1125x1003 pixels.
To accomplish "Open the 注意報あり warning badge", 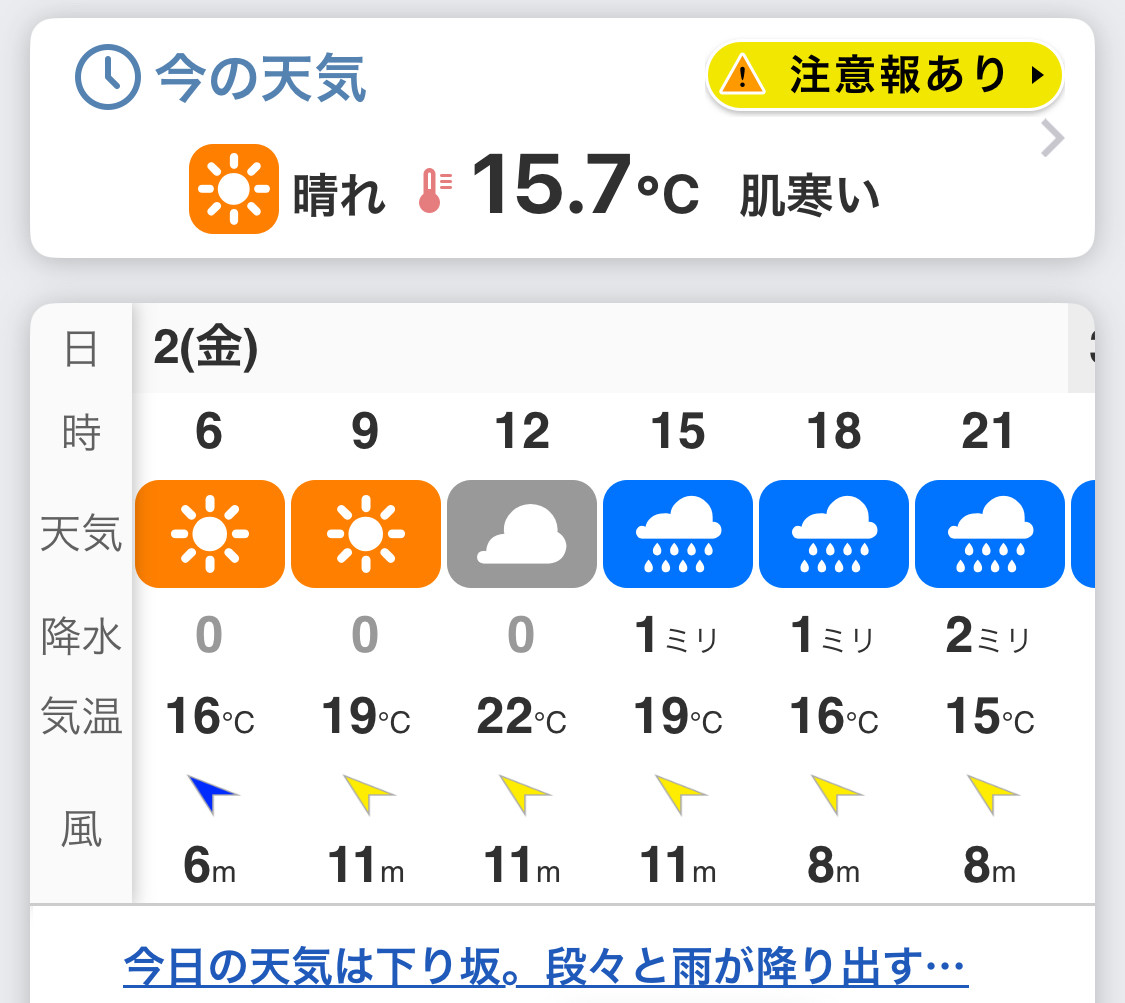I will [x=885, y=75].
